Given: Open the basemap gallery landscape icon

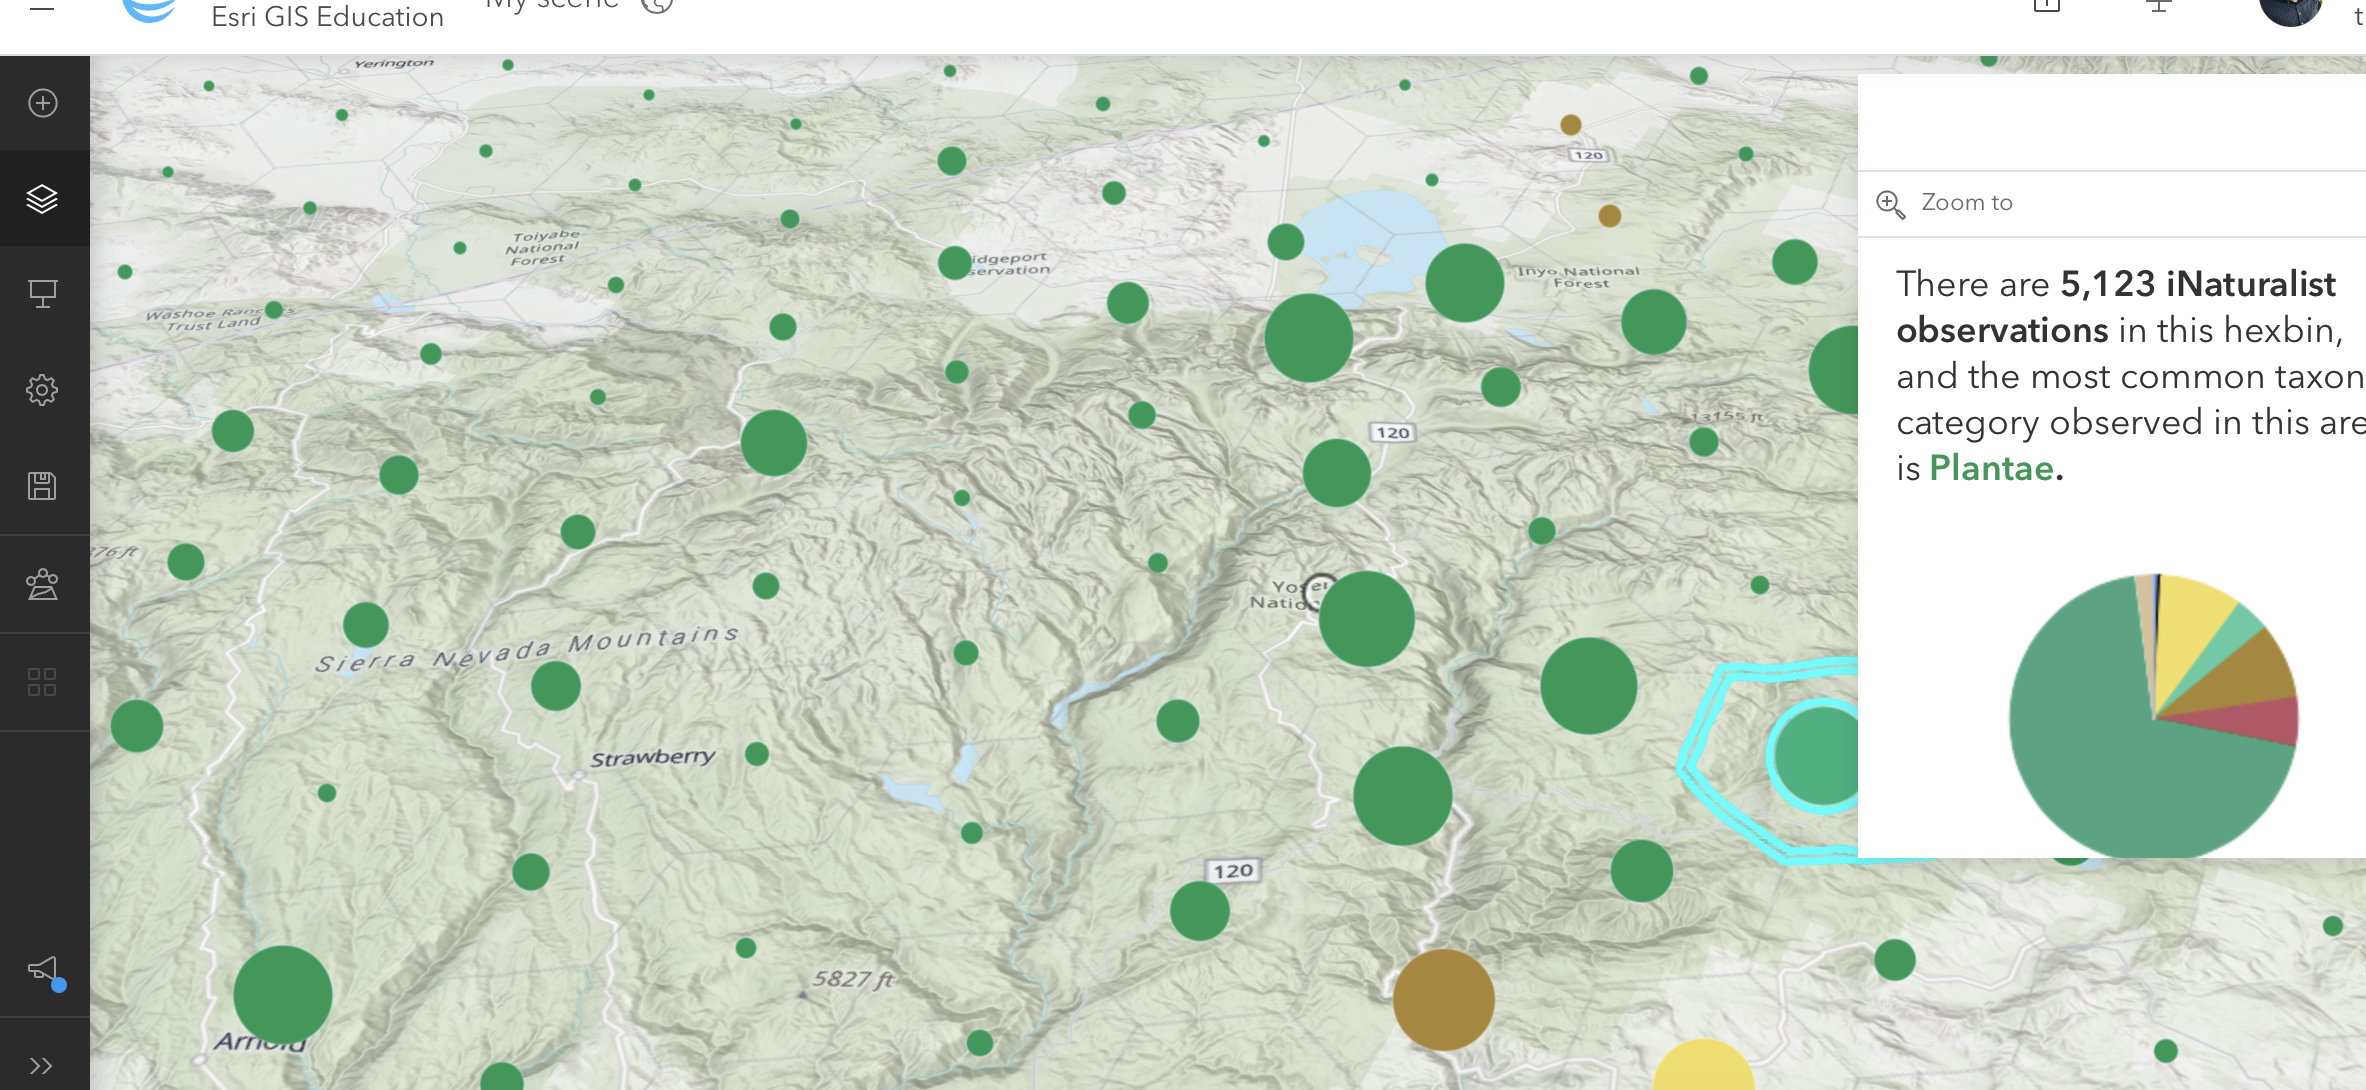Looking at the screenshot, I should coord(43,584).
